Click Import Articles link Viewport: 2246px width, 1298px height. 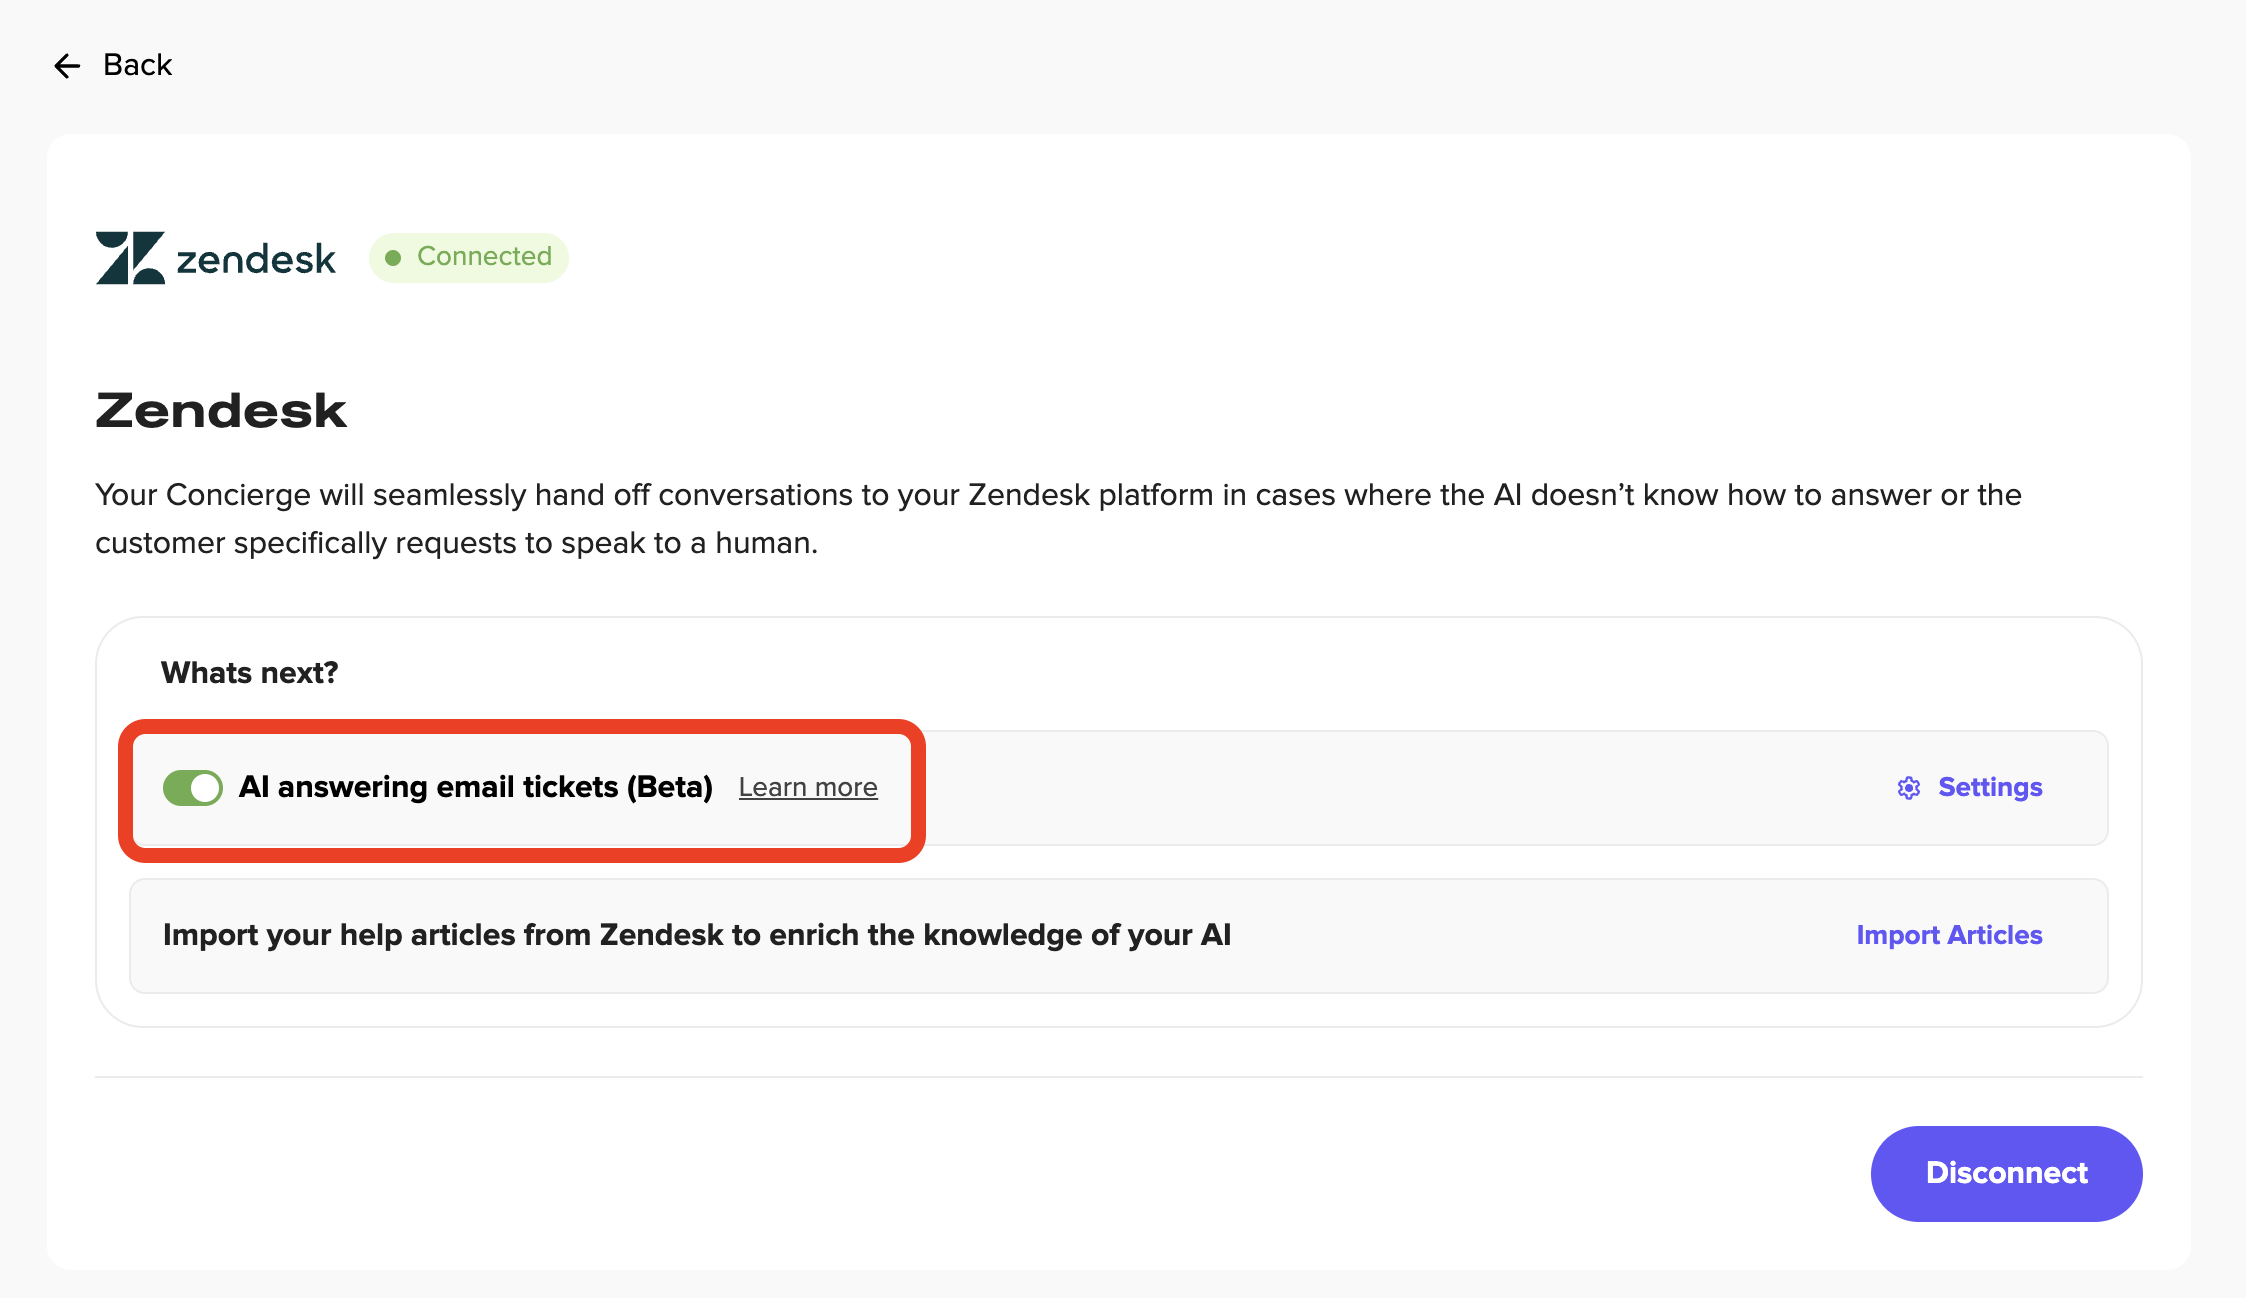(1949, 936)
